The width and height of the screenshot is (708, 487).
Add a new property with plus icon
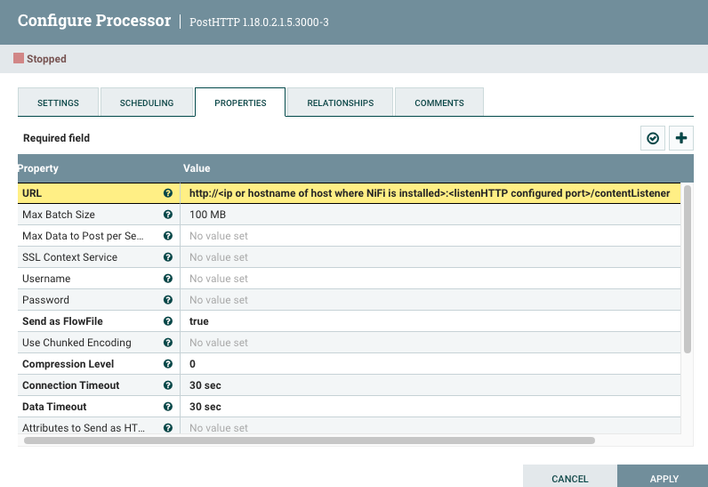(x=681, y=138)
